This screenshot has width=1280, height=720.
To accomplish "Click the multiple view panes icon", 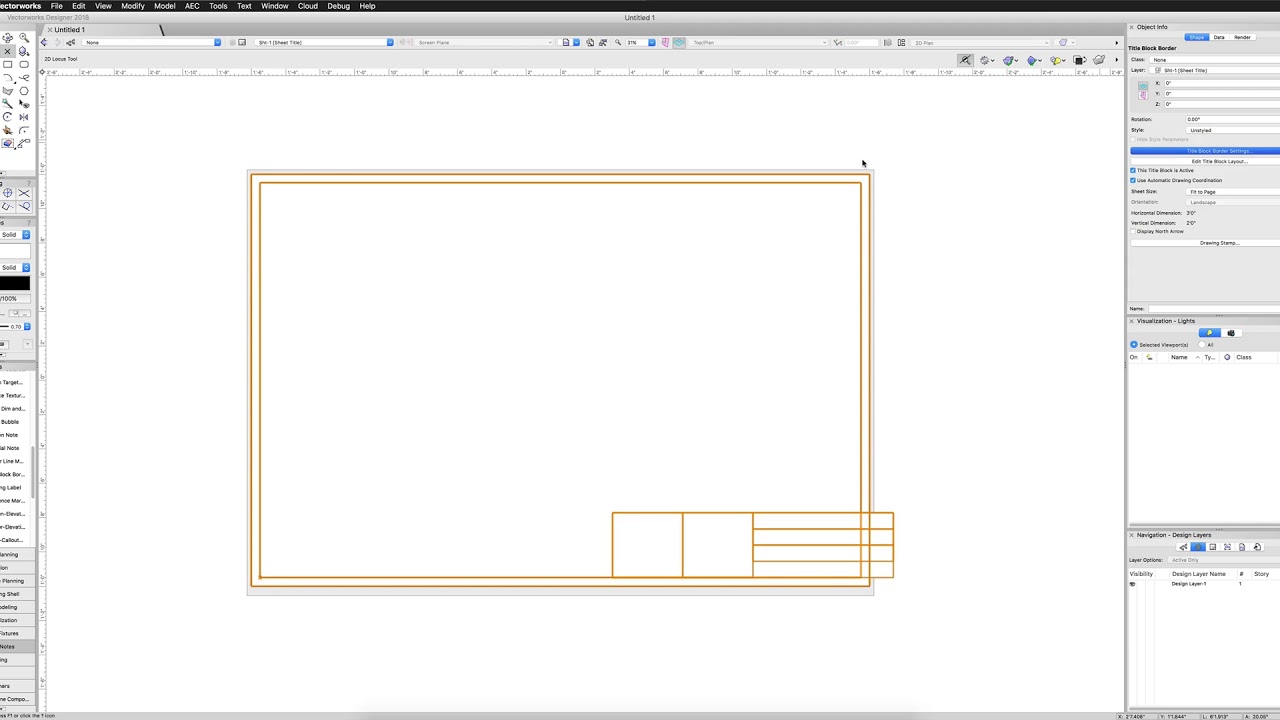I will click(901, 42).
